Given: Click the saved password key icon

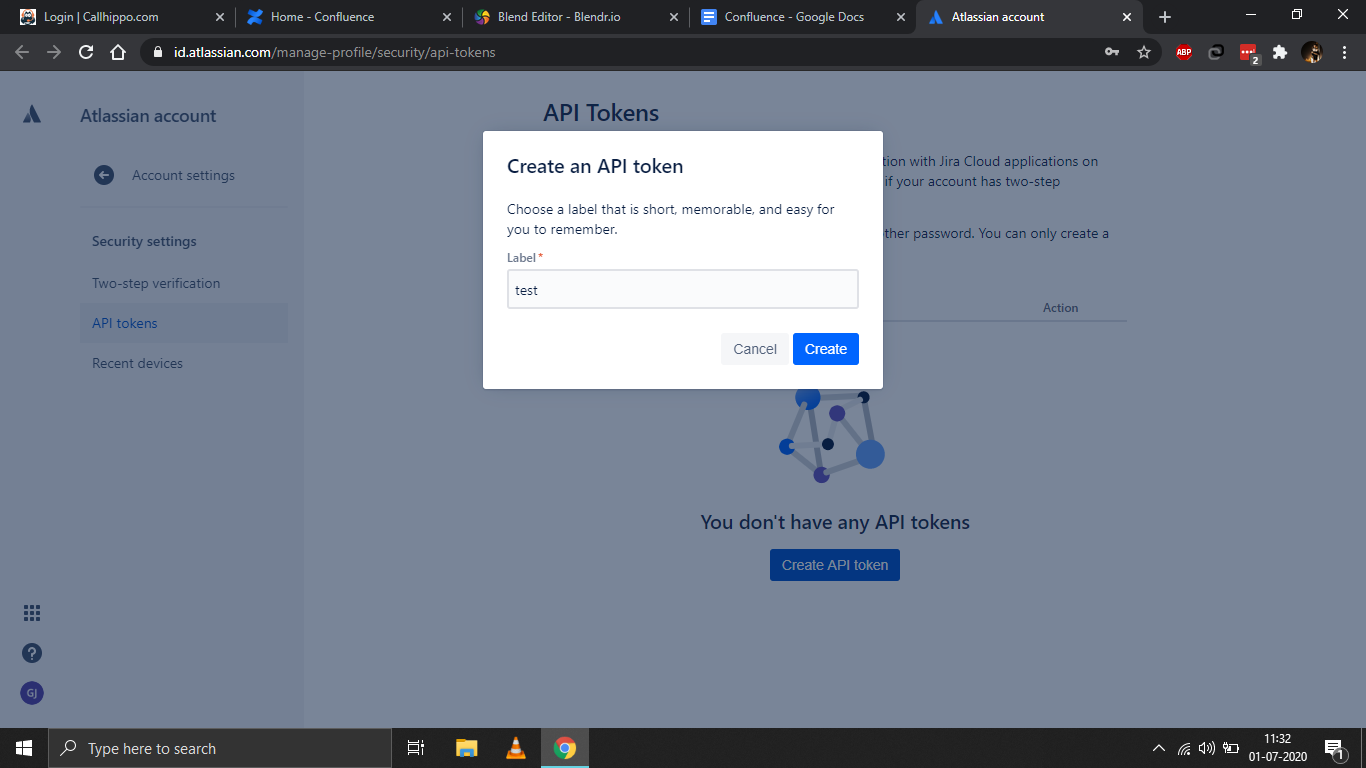Looking at the screenshot, I should click(1112, 52).
